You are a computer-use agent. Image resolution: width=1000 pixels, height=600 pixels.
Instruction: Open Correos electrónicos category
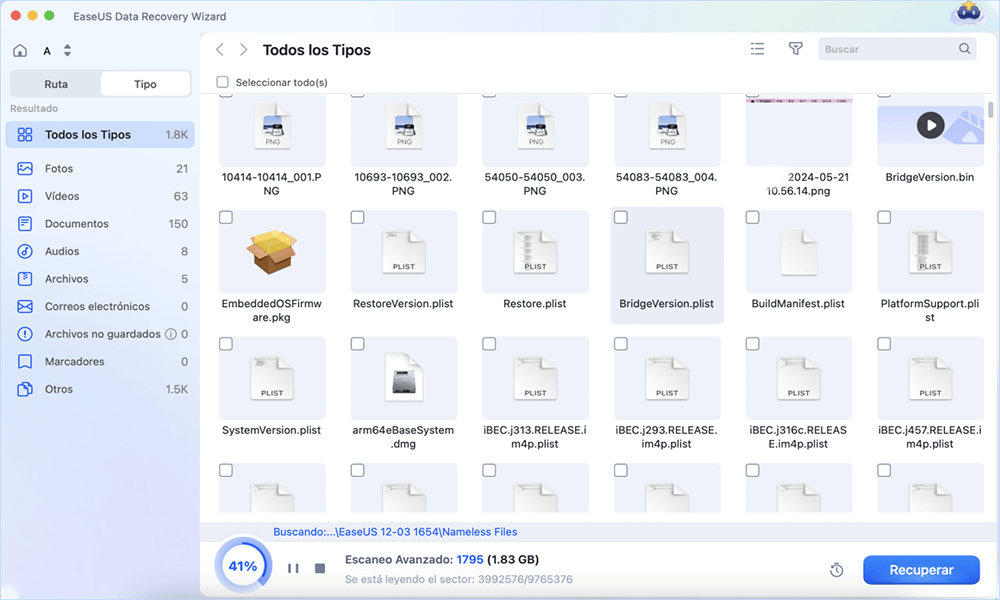[x=100, y=306]
